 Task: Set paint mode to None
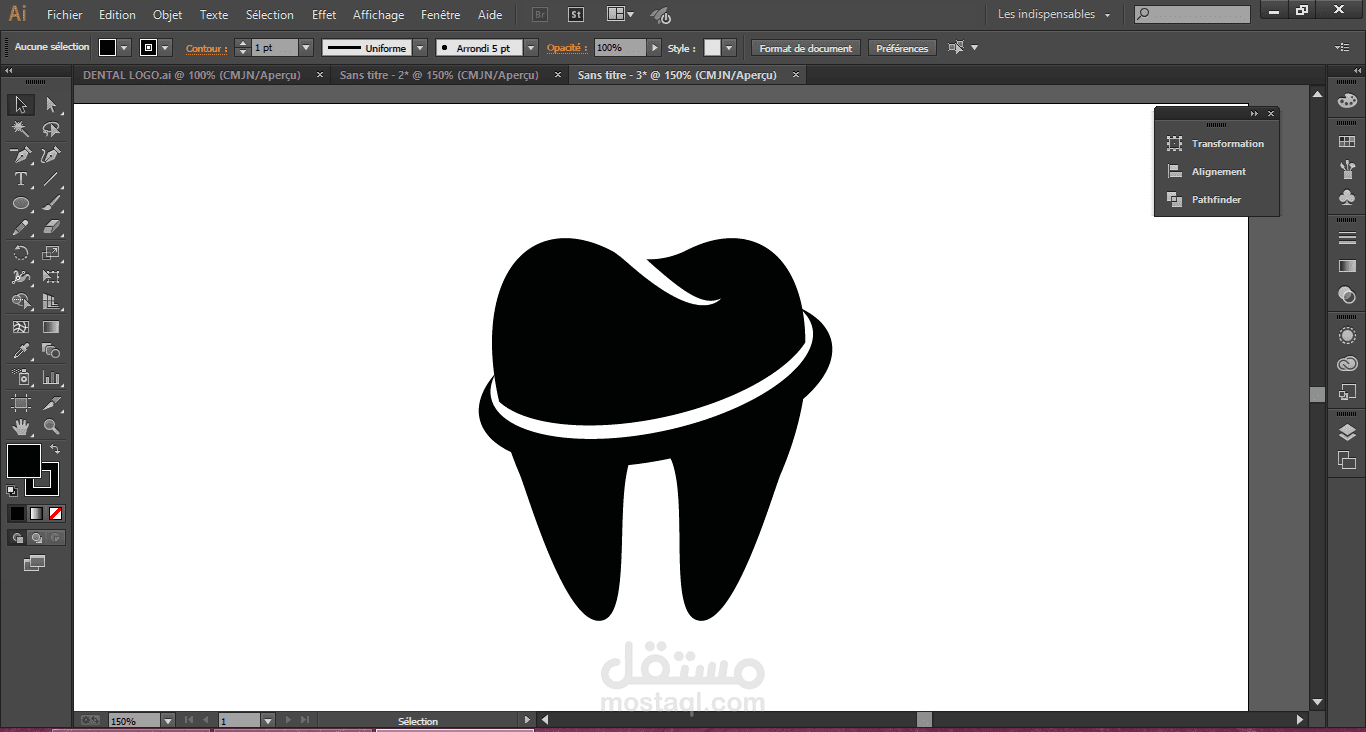pos(56,513)
